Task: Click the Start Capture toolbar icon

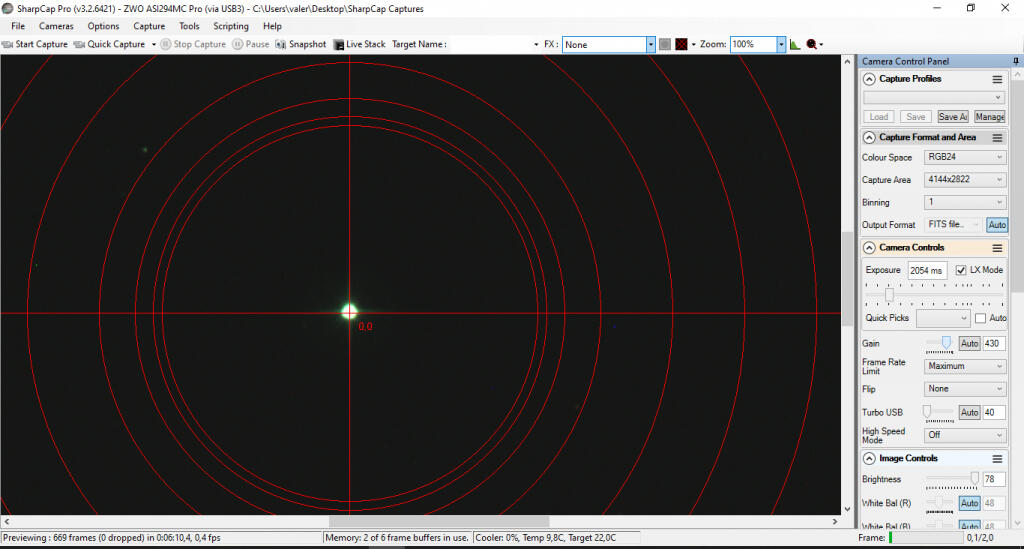Action: (x=8, y=44)
